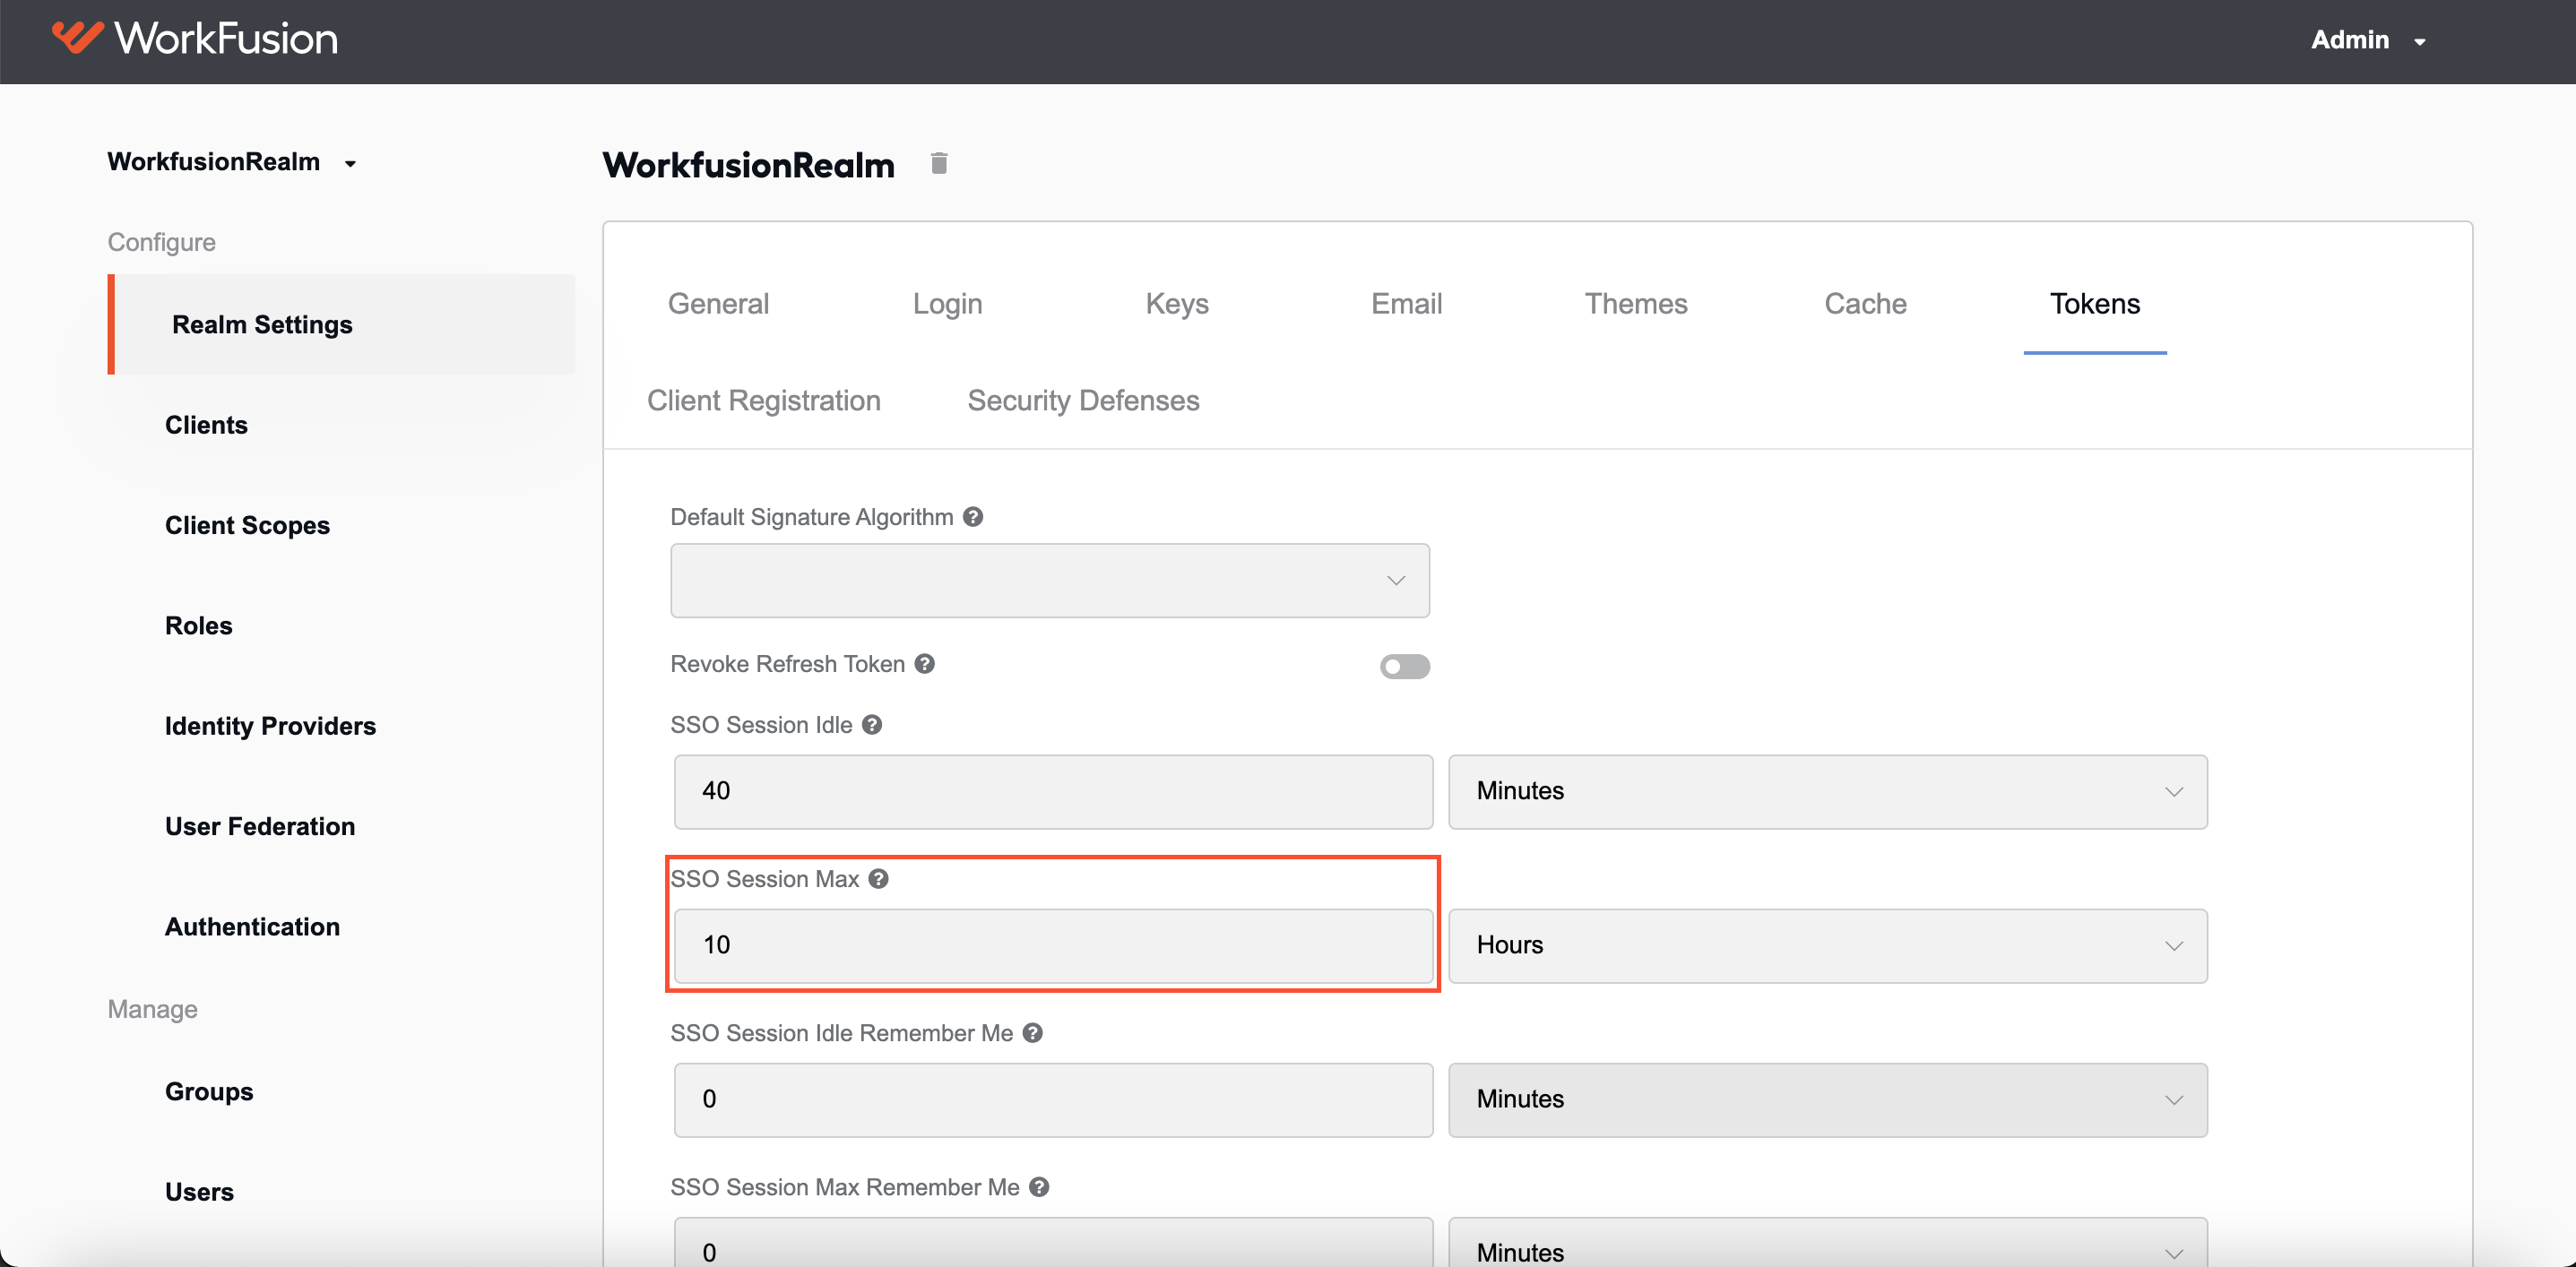This screenshot has height=1267, width=2576.
Task: Switch to the Email tab
Action: point(1406,304)
